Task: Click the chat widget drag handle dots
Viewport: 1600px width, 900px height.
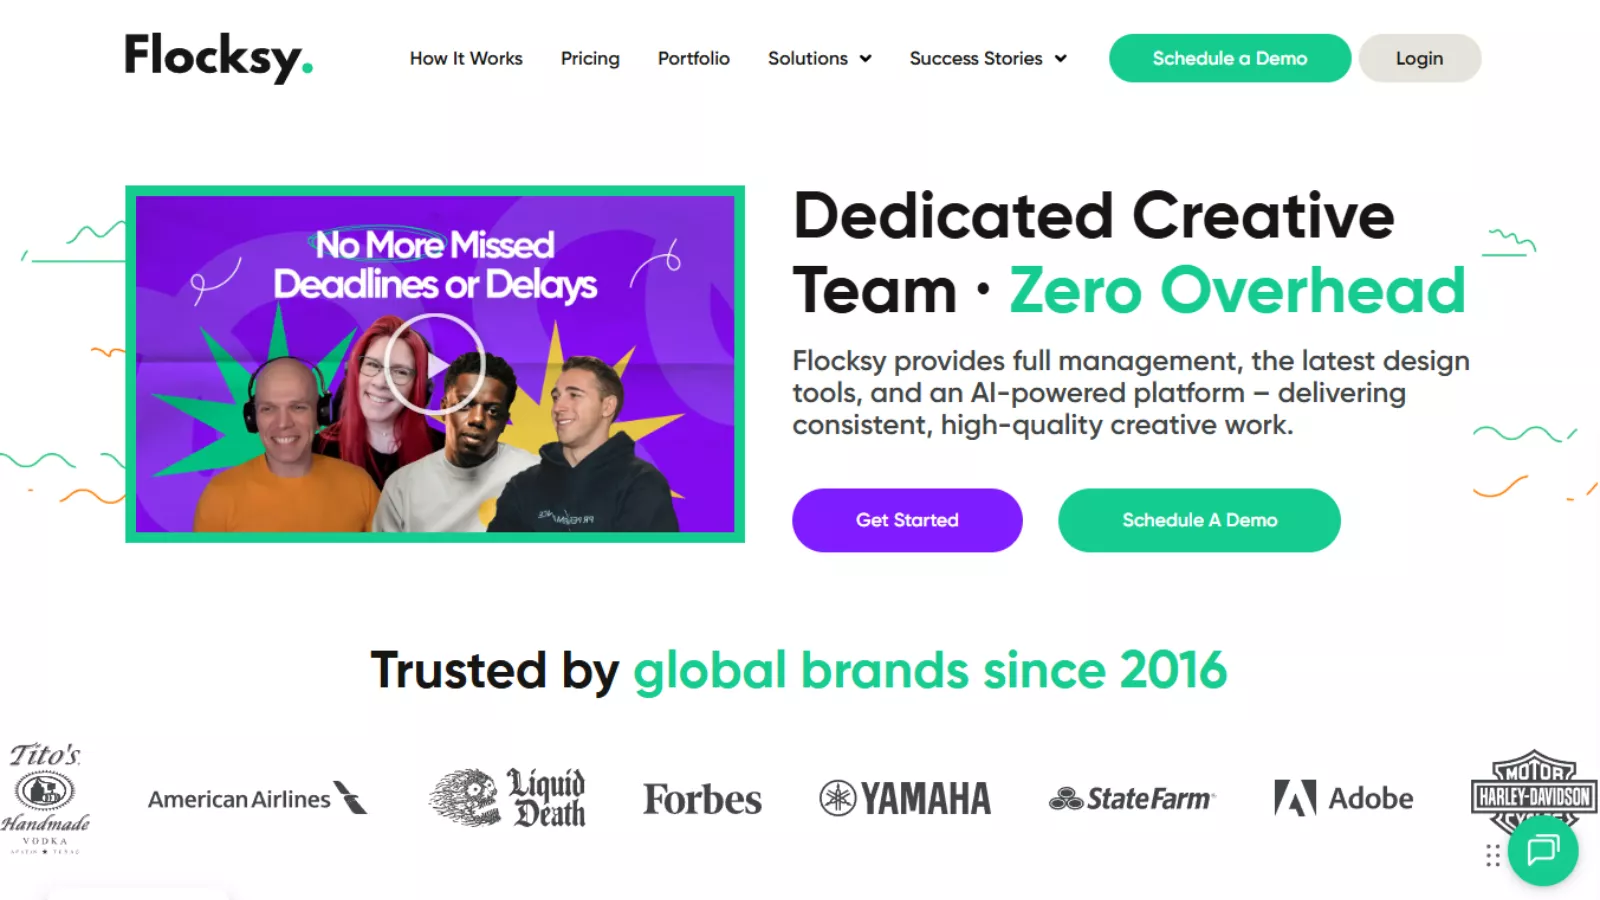Action: pos(1492,856)
